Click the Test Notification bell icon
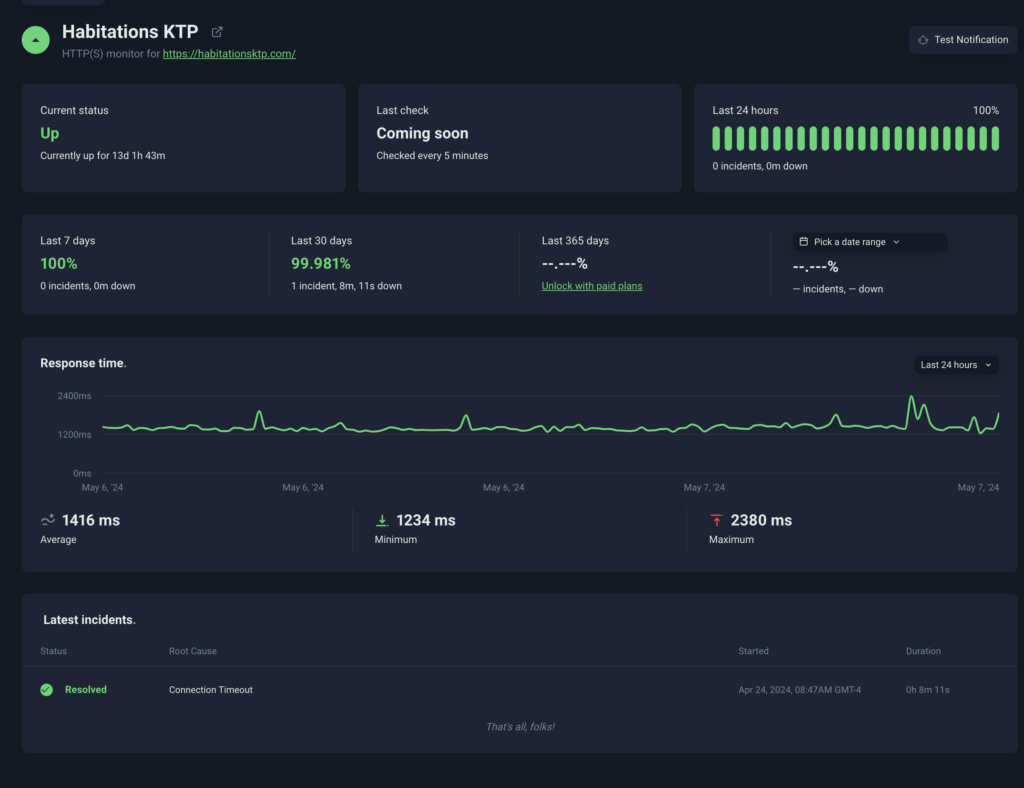Viewport: 1024px width, 788px height. pyautogui.click(x=922, y=40)
